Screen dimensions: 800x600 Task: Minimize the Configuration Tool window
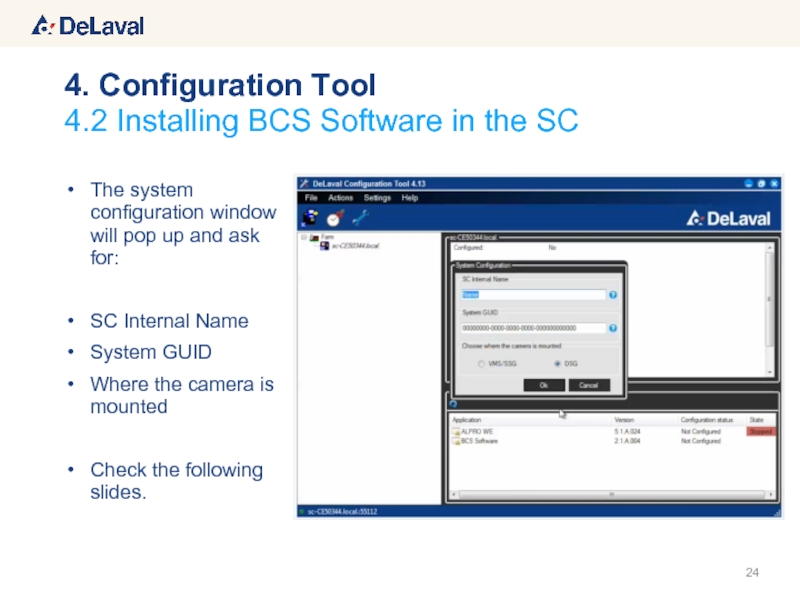(x=748, y=183)
